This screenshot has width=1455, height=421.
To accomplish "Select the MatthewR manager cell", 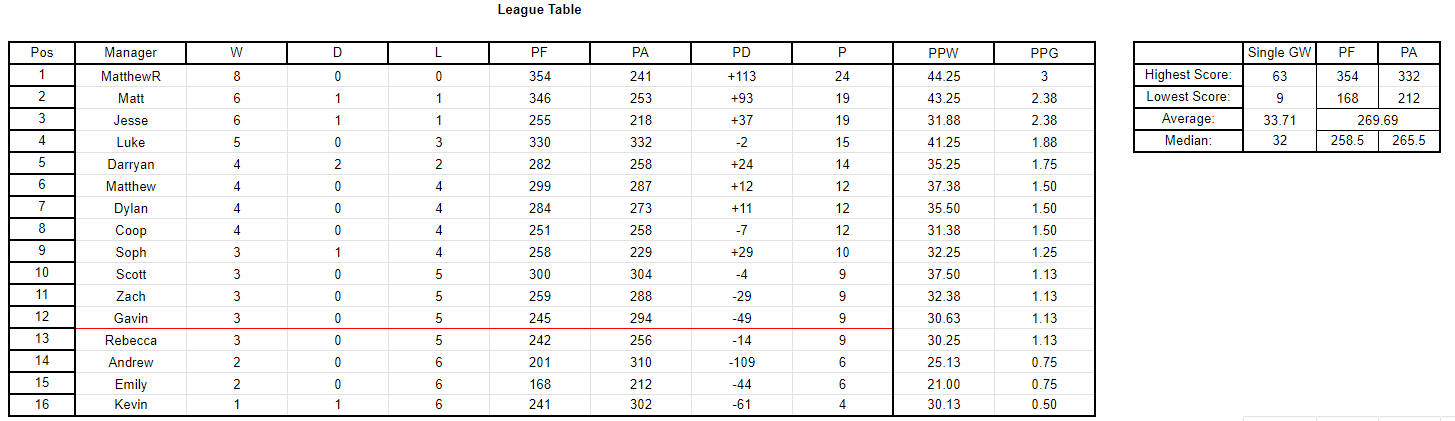I will [130, 76].
